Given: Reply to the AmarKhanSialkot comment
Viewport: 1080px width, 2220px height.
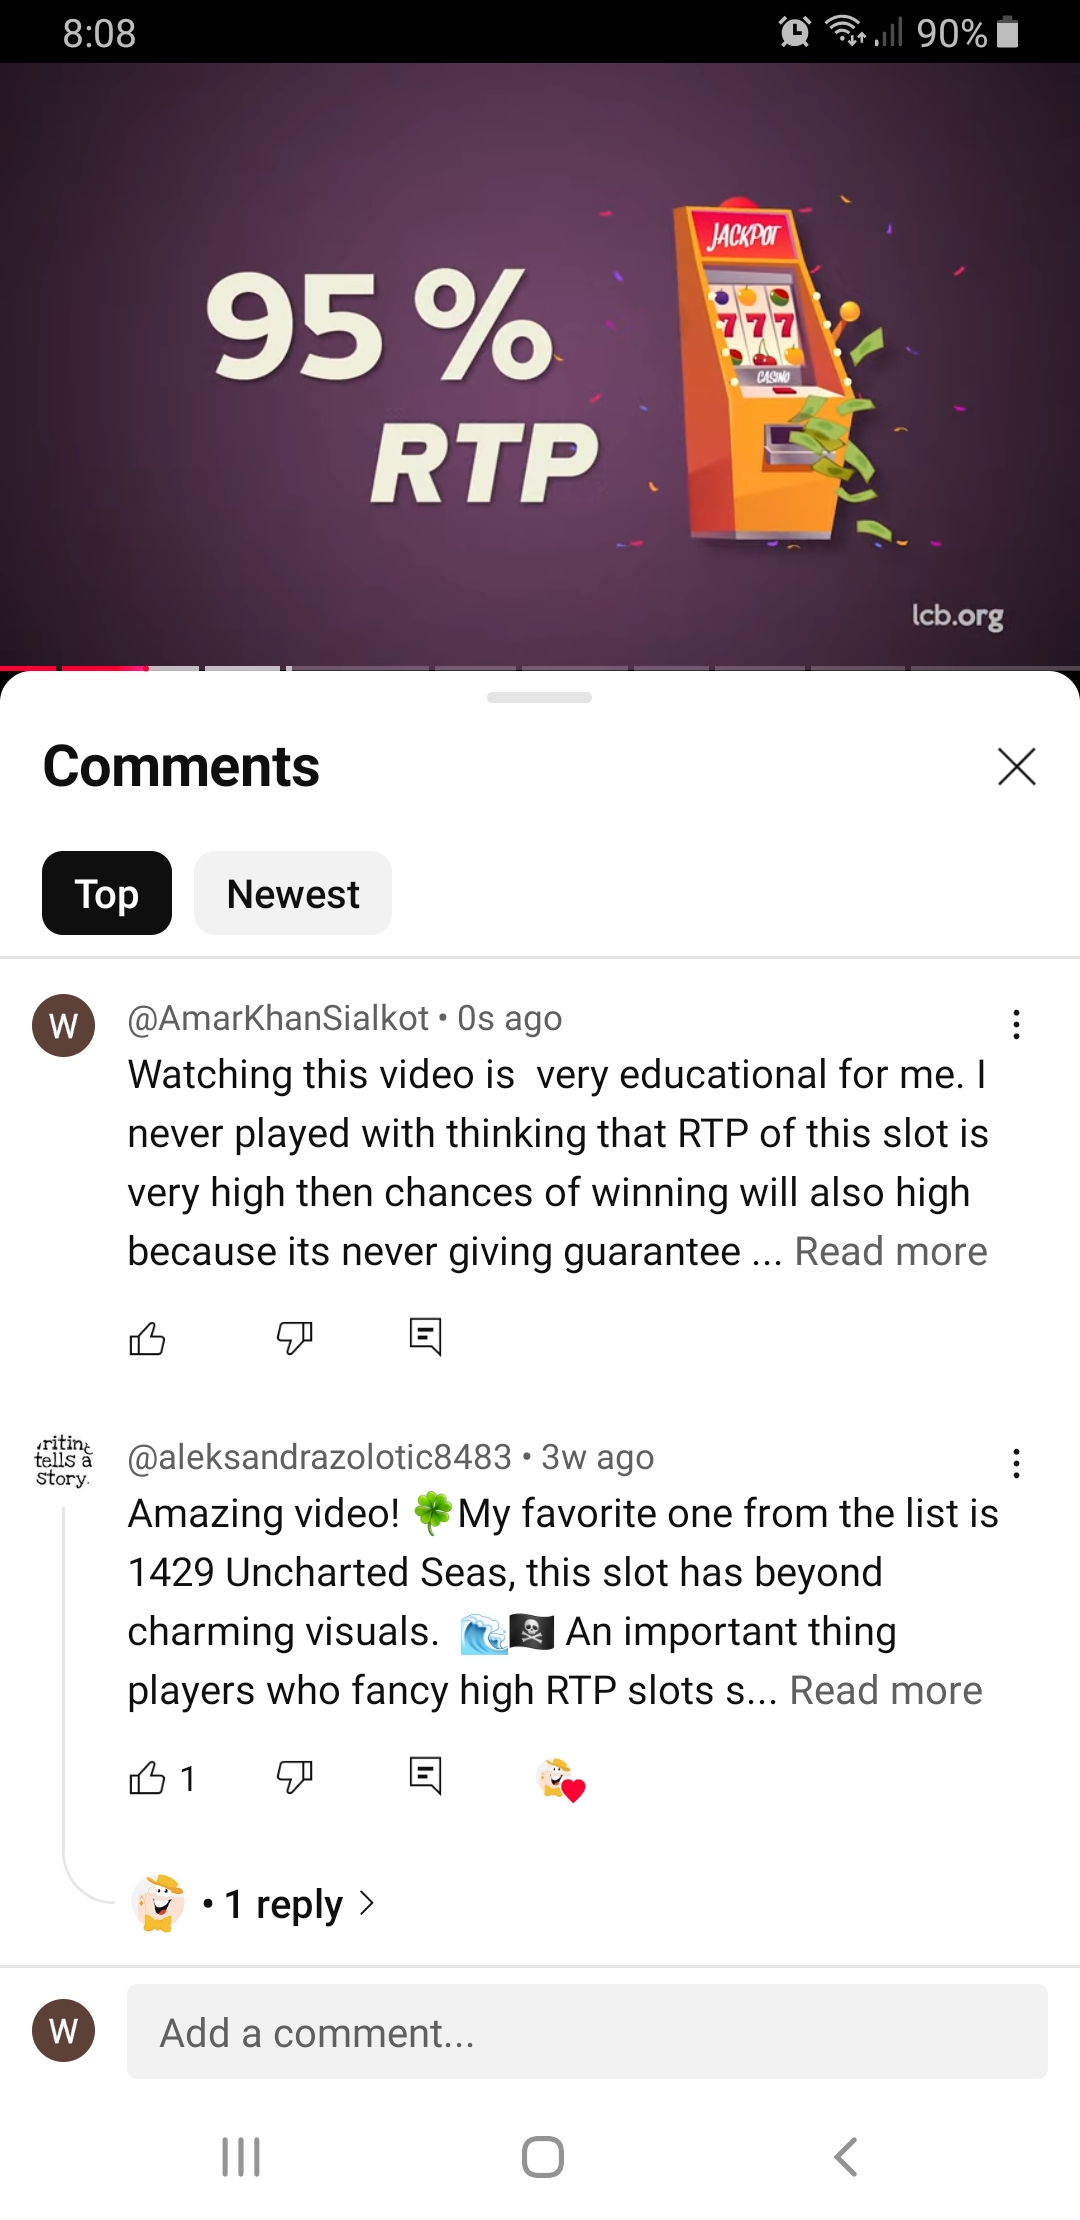Looking at the screenshot, I should point(425,1337).
